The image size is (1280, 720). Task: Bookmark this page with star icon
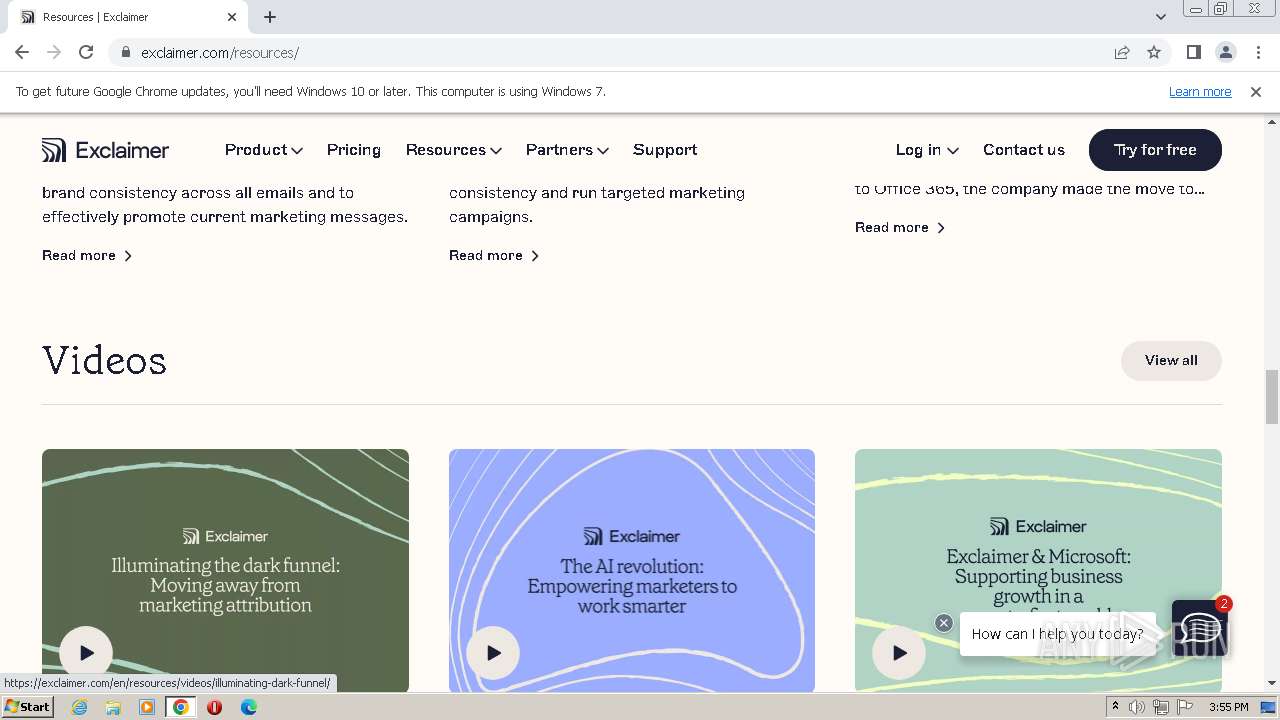click(x=1154, y=52)
